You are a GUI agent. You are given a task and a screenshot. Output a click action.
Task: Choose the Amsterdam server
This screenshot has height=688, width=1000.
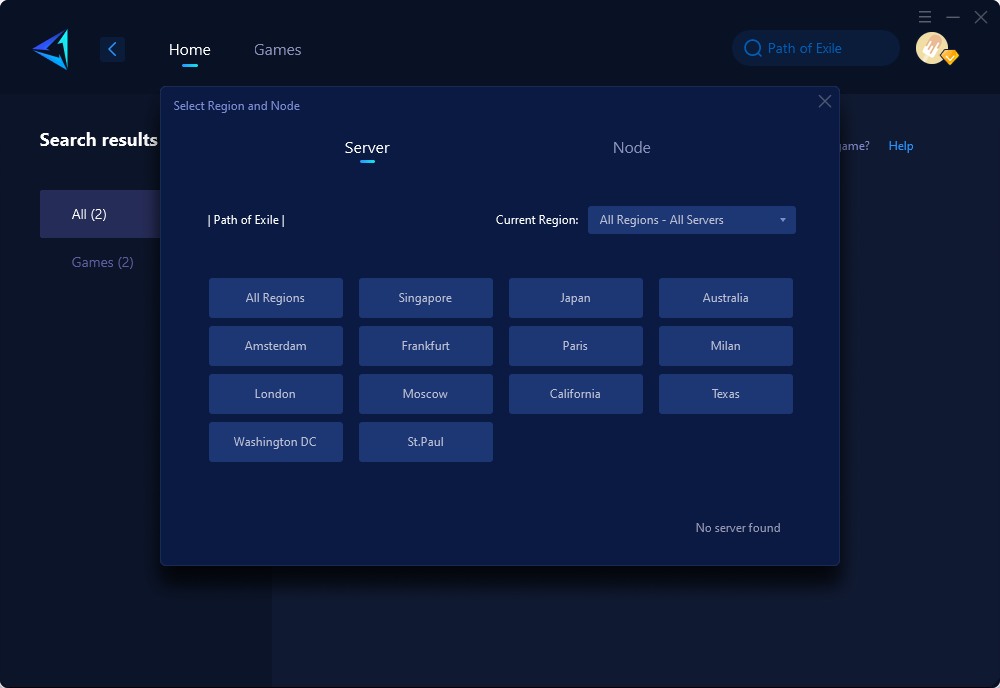(276, 346)
